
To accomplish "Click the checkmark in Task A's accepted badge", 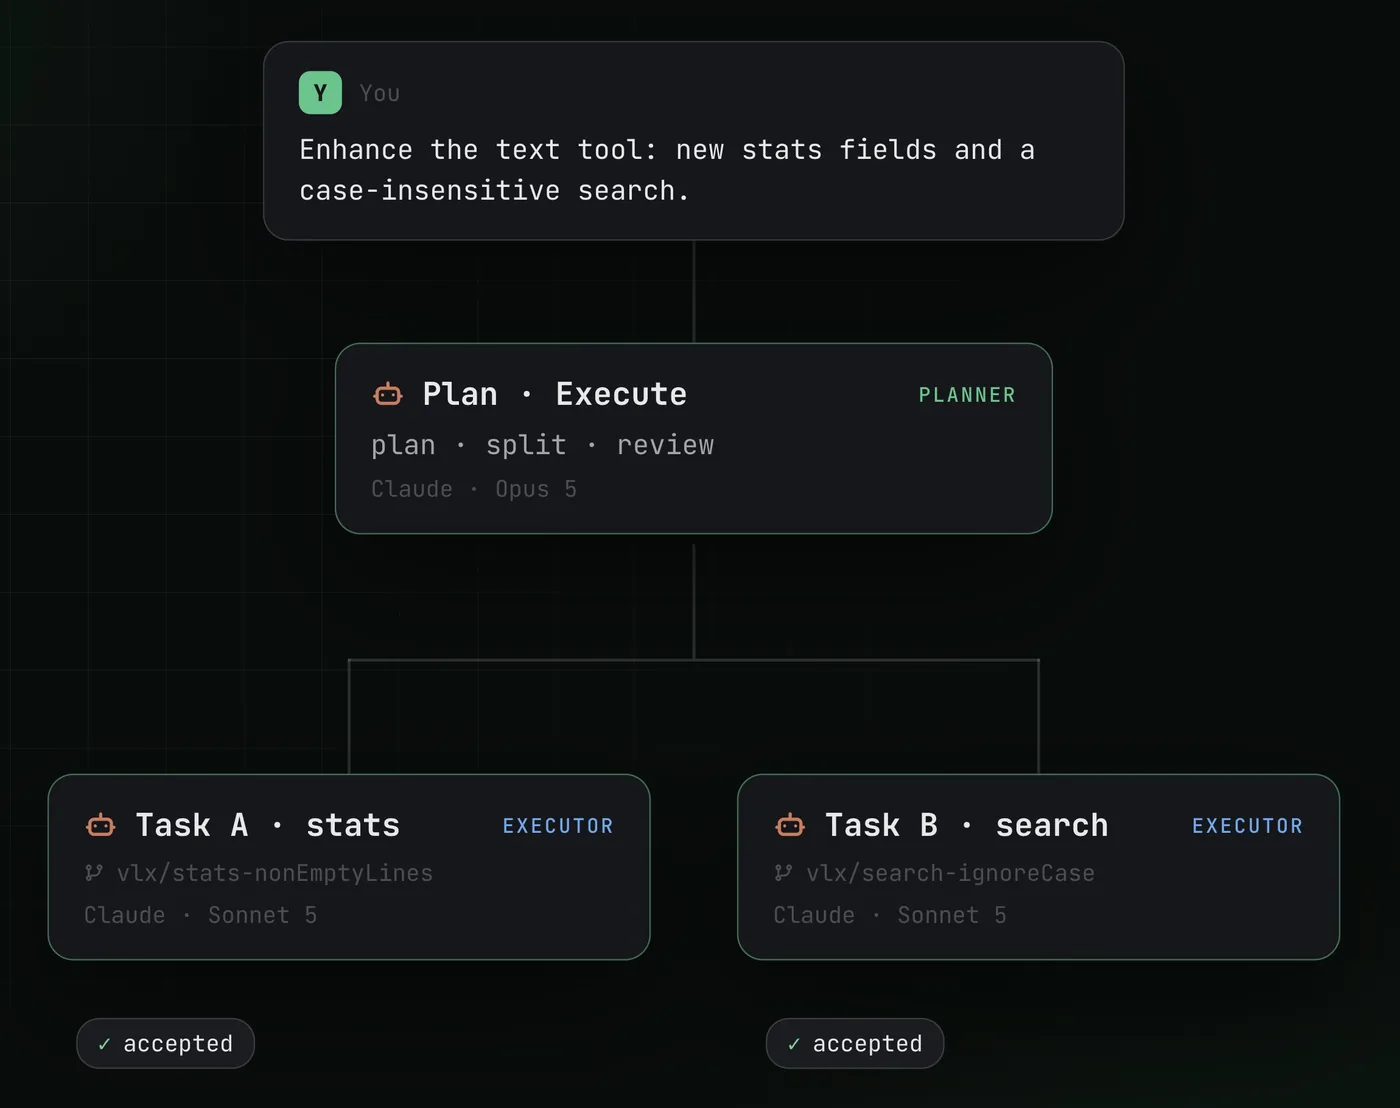I will click(x=104, y=1044).
